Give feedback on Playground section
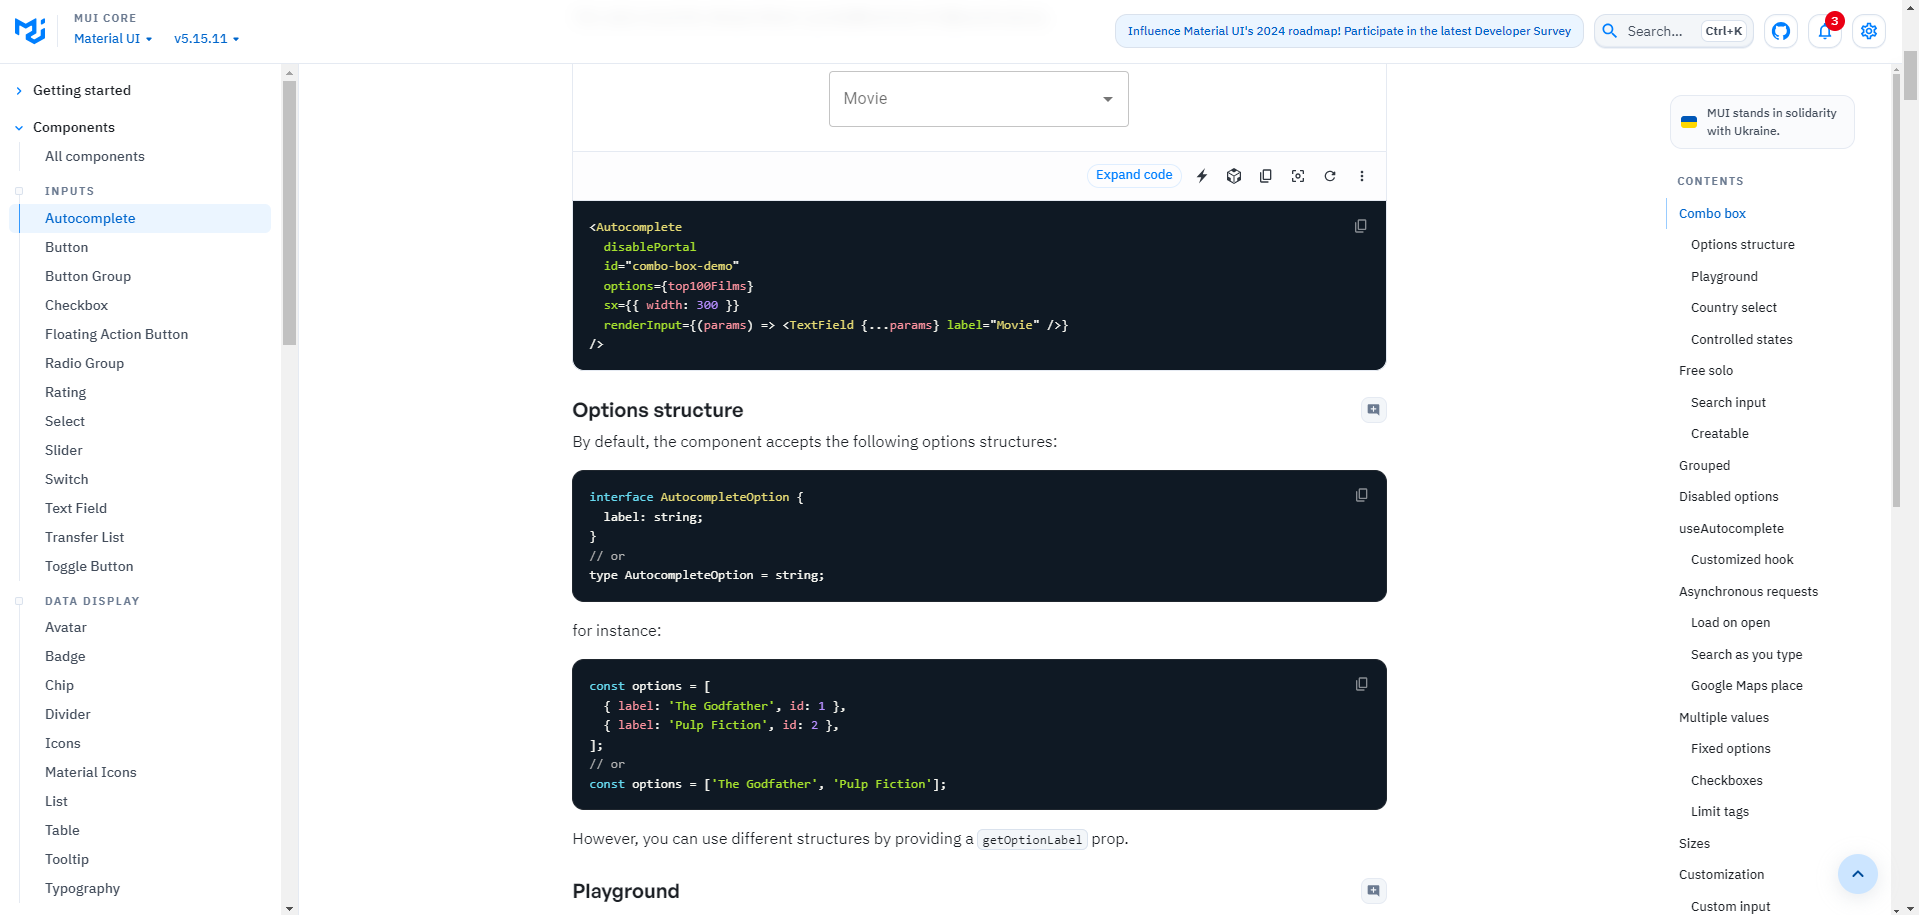 click(x=1374, y=891)
